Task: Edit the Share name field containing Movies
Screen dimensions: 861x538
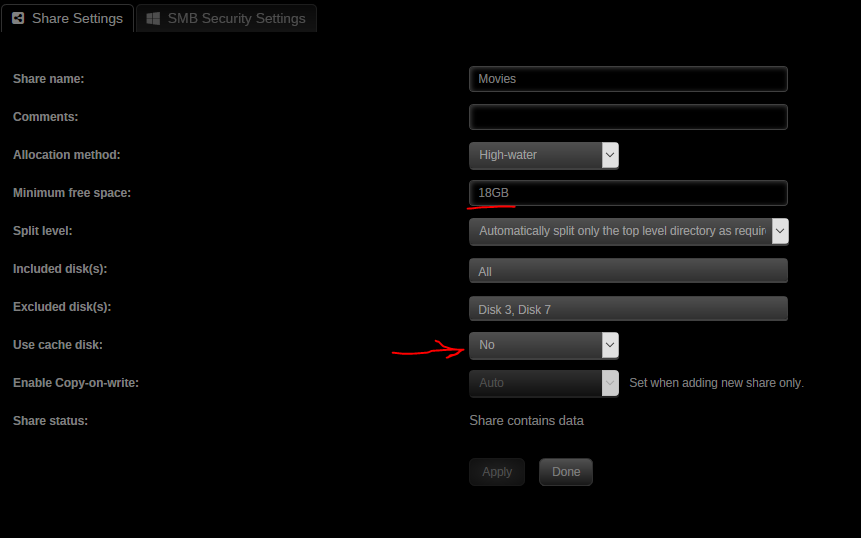Action: pyautogui.click(x=628, y=79)
